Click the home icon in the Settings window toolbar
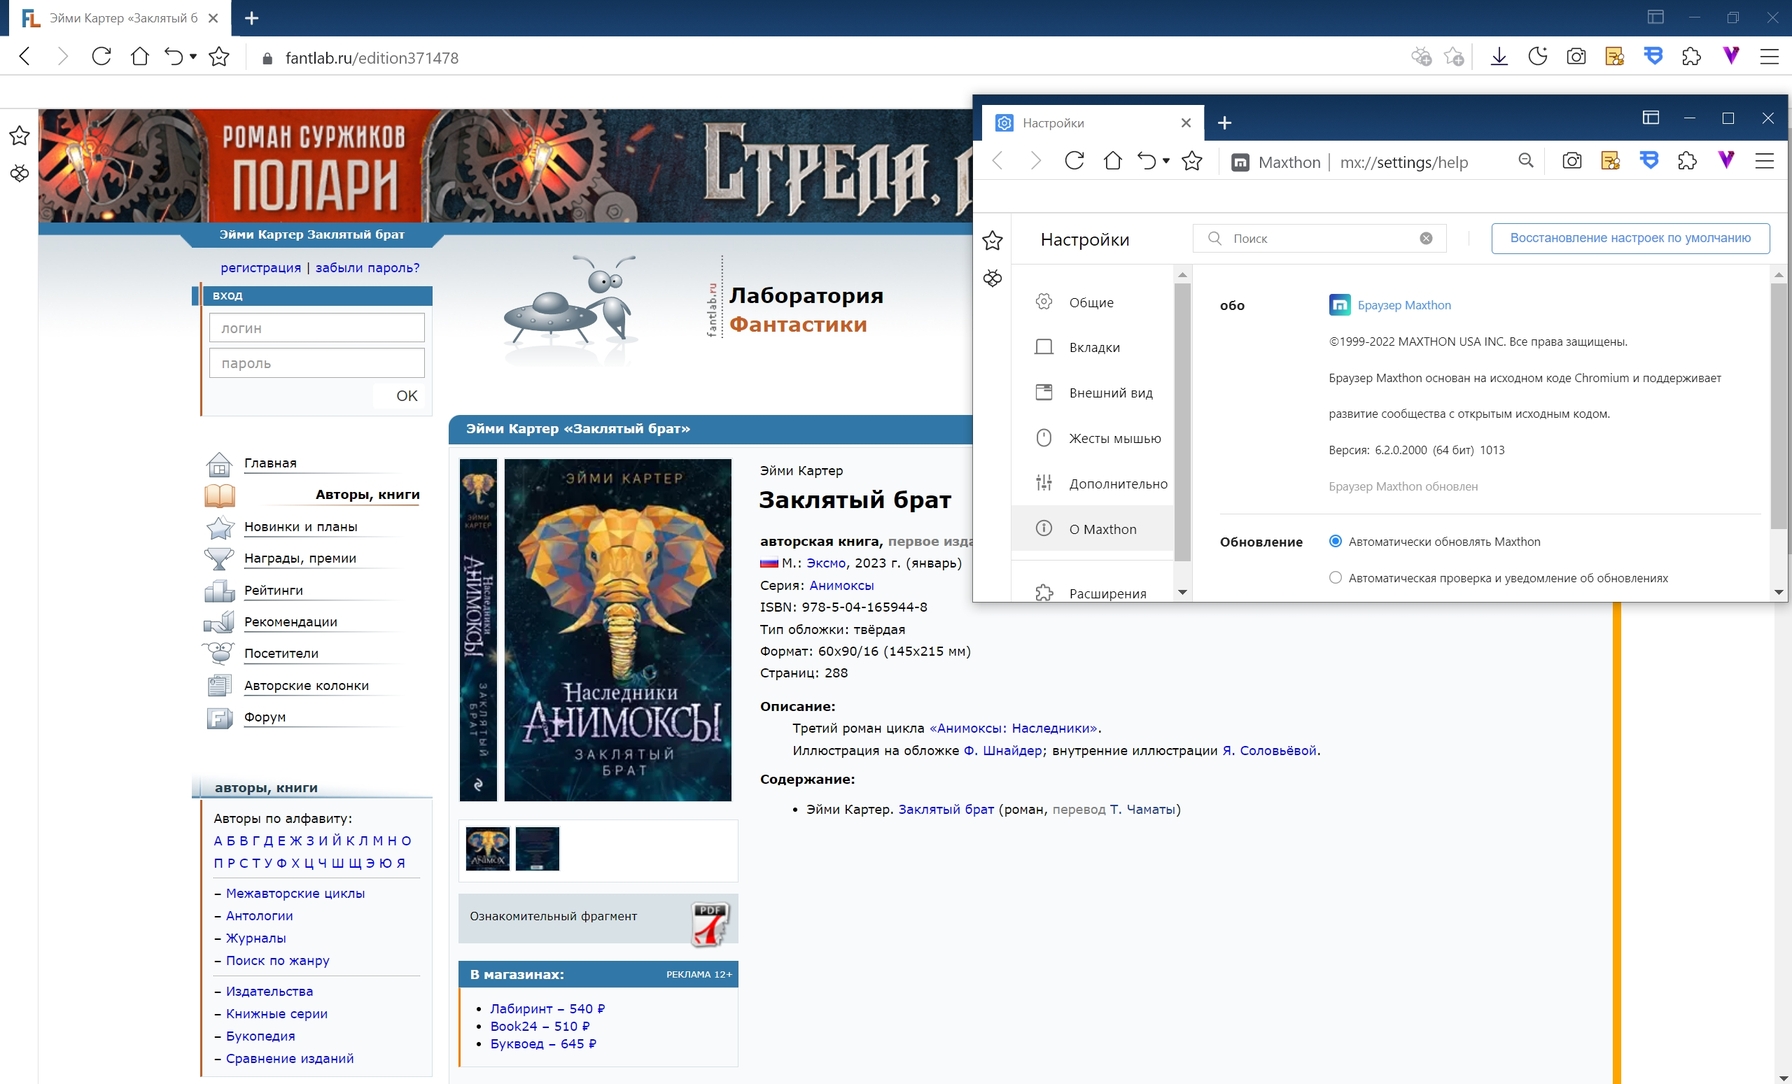The image size is (1792, 1084). click(1112, 161)
